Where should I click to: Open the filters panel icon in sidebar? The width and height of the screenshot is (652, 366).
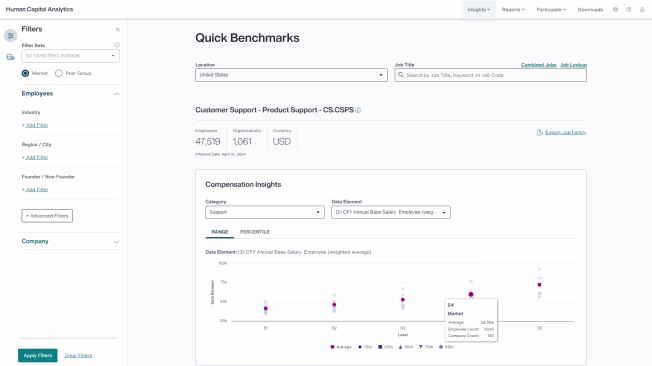click(10, 36)
